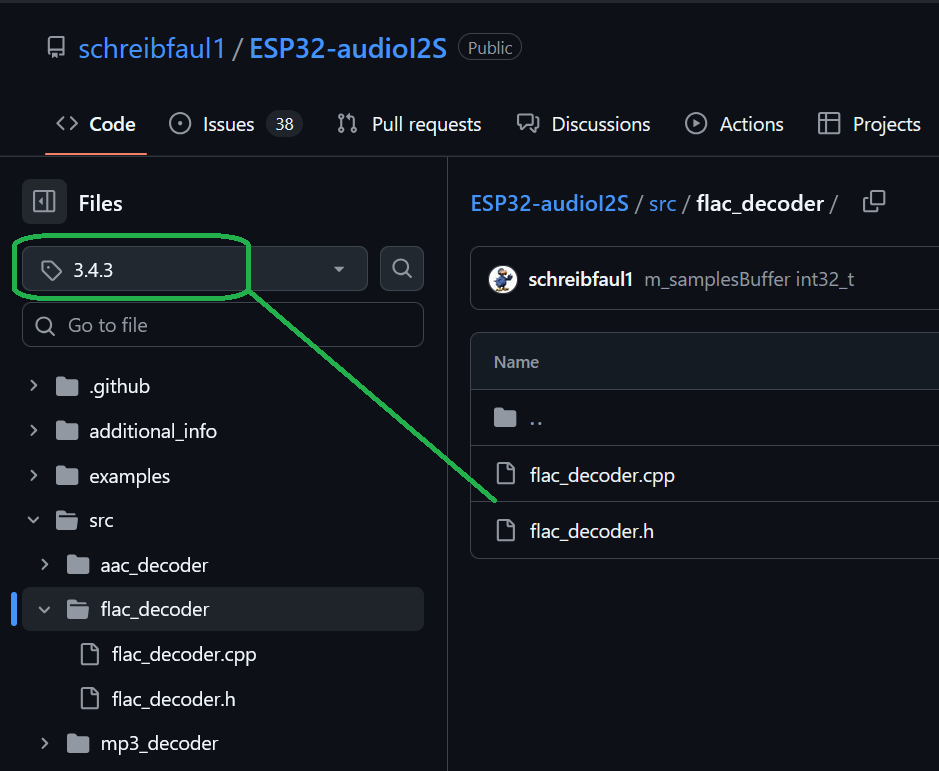The image size is (939, 771).
Task: Click the Go to file search field
Action: coord(222,325)
